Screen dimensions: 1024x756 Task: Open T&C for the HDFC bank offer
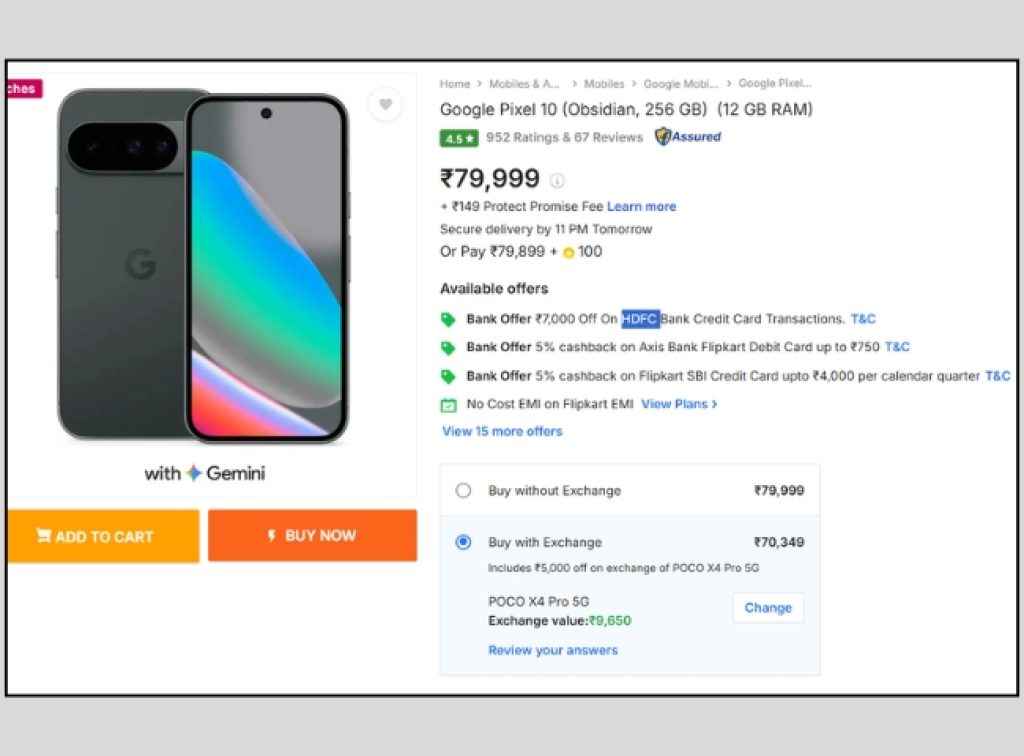coord(862,318)
